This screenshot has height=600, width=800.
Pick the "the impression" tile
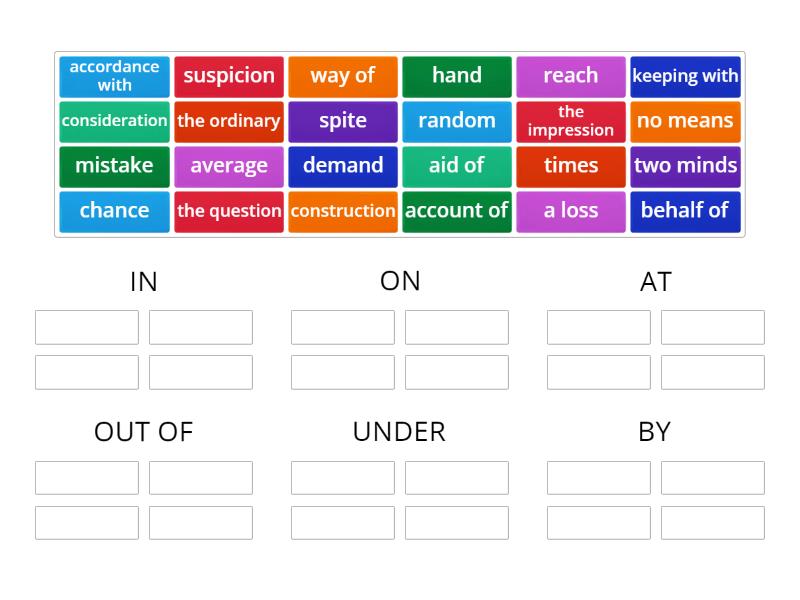(570, 121)
